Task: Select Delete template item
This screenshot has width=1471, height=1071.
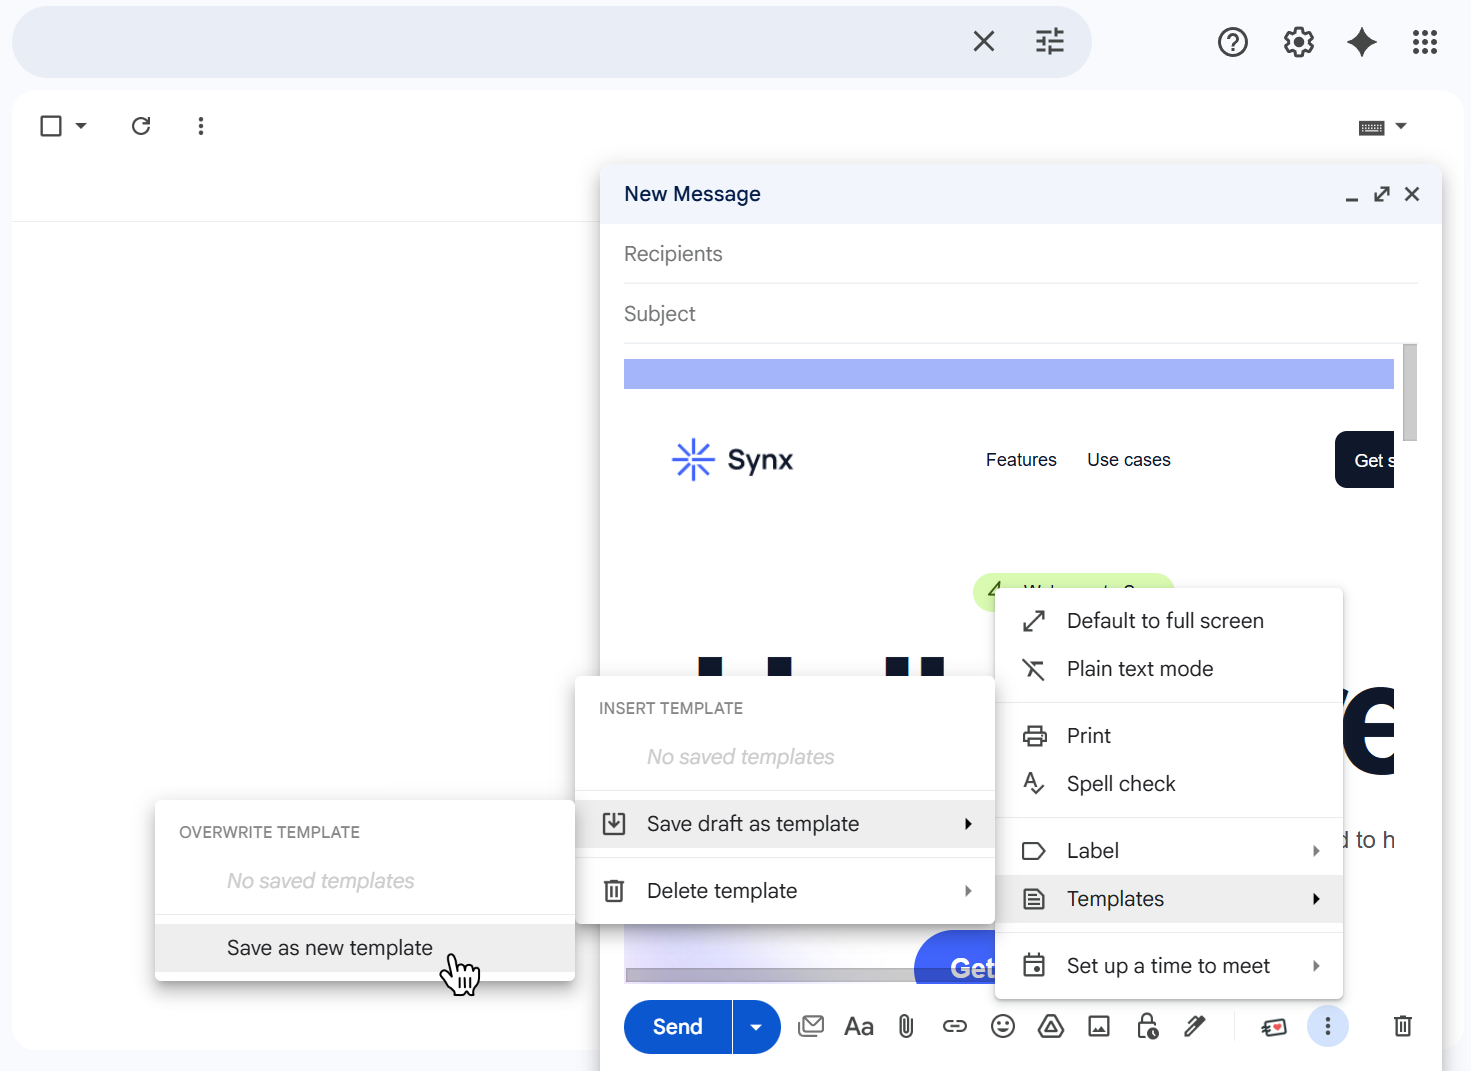Action: click(x=785, y=891)
